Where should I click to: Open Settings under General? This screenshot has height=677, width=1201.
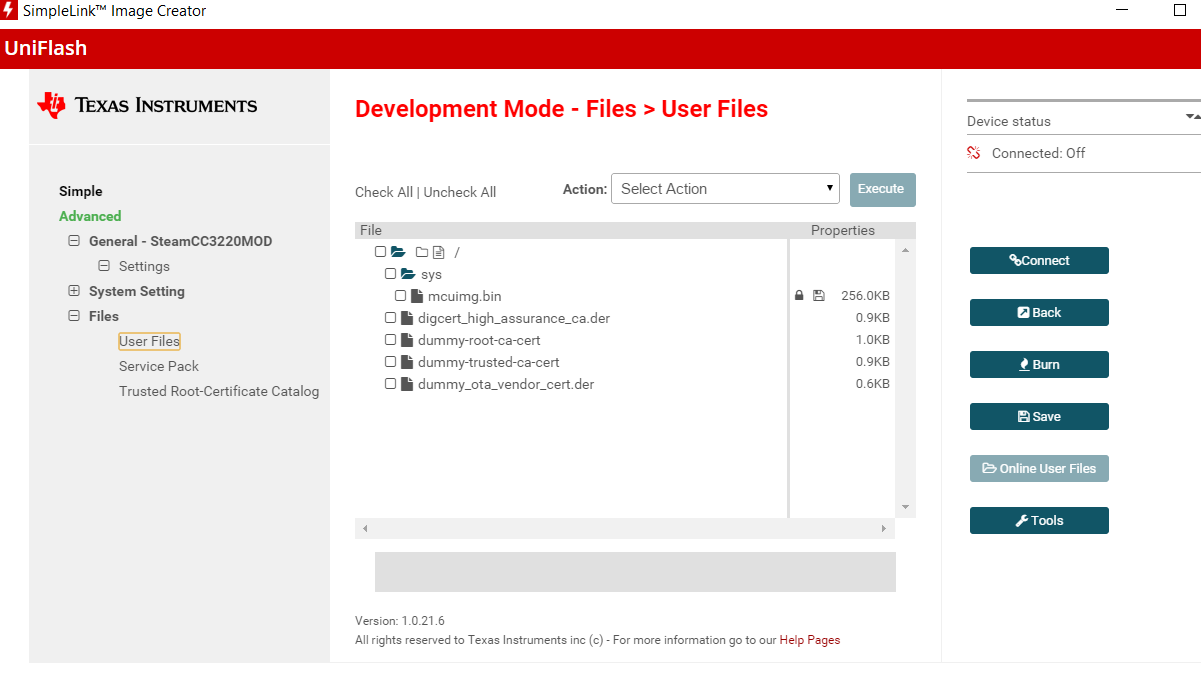coord(144,266)
